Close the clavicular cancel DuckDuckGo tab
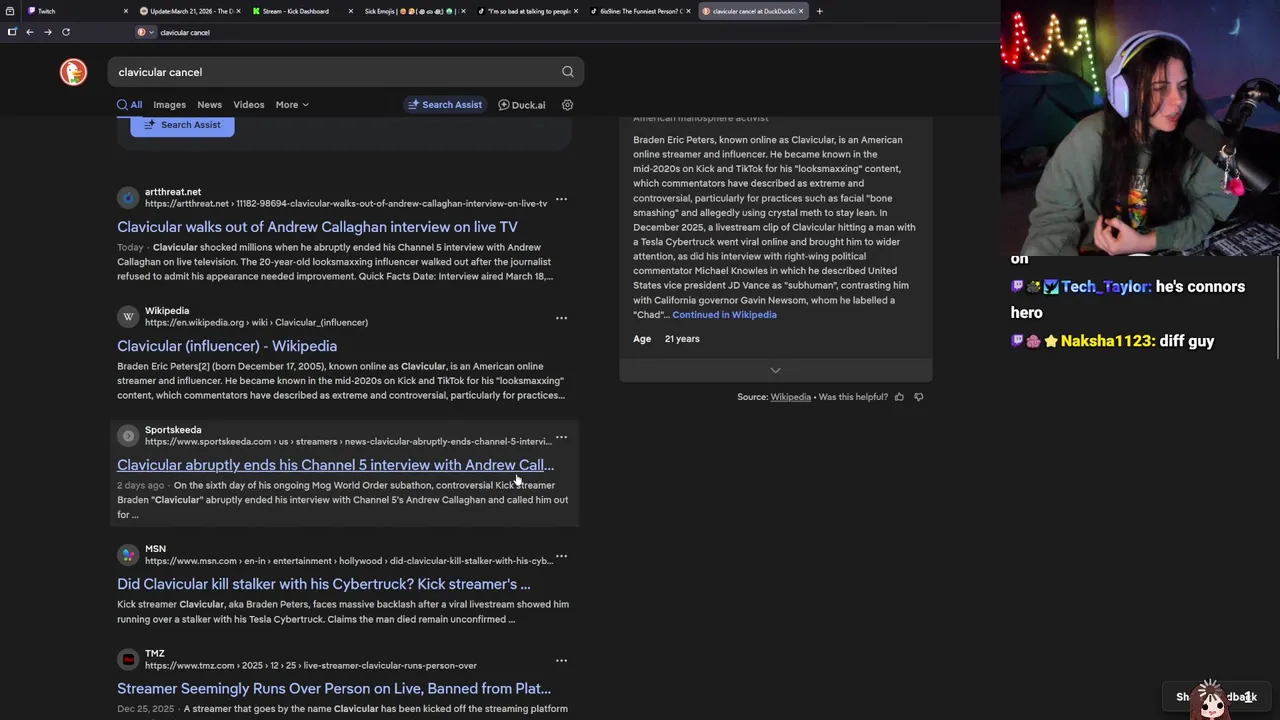 click(801, 11)
